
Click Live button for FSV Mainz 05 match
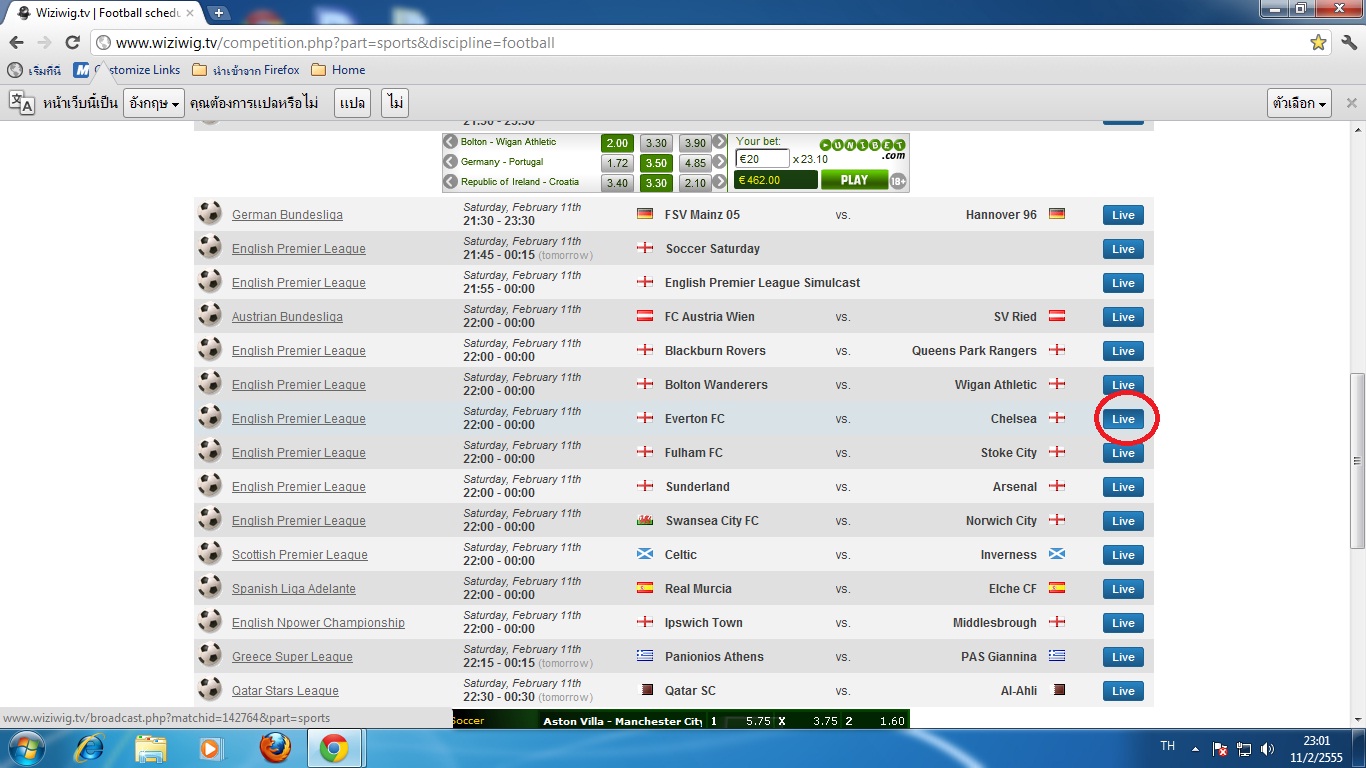1123,215
